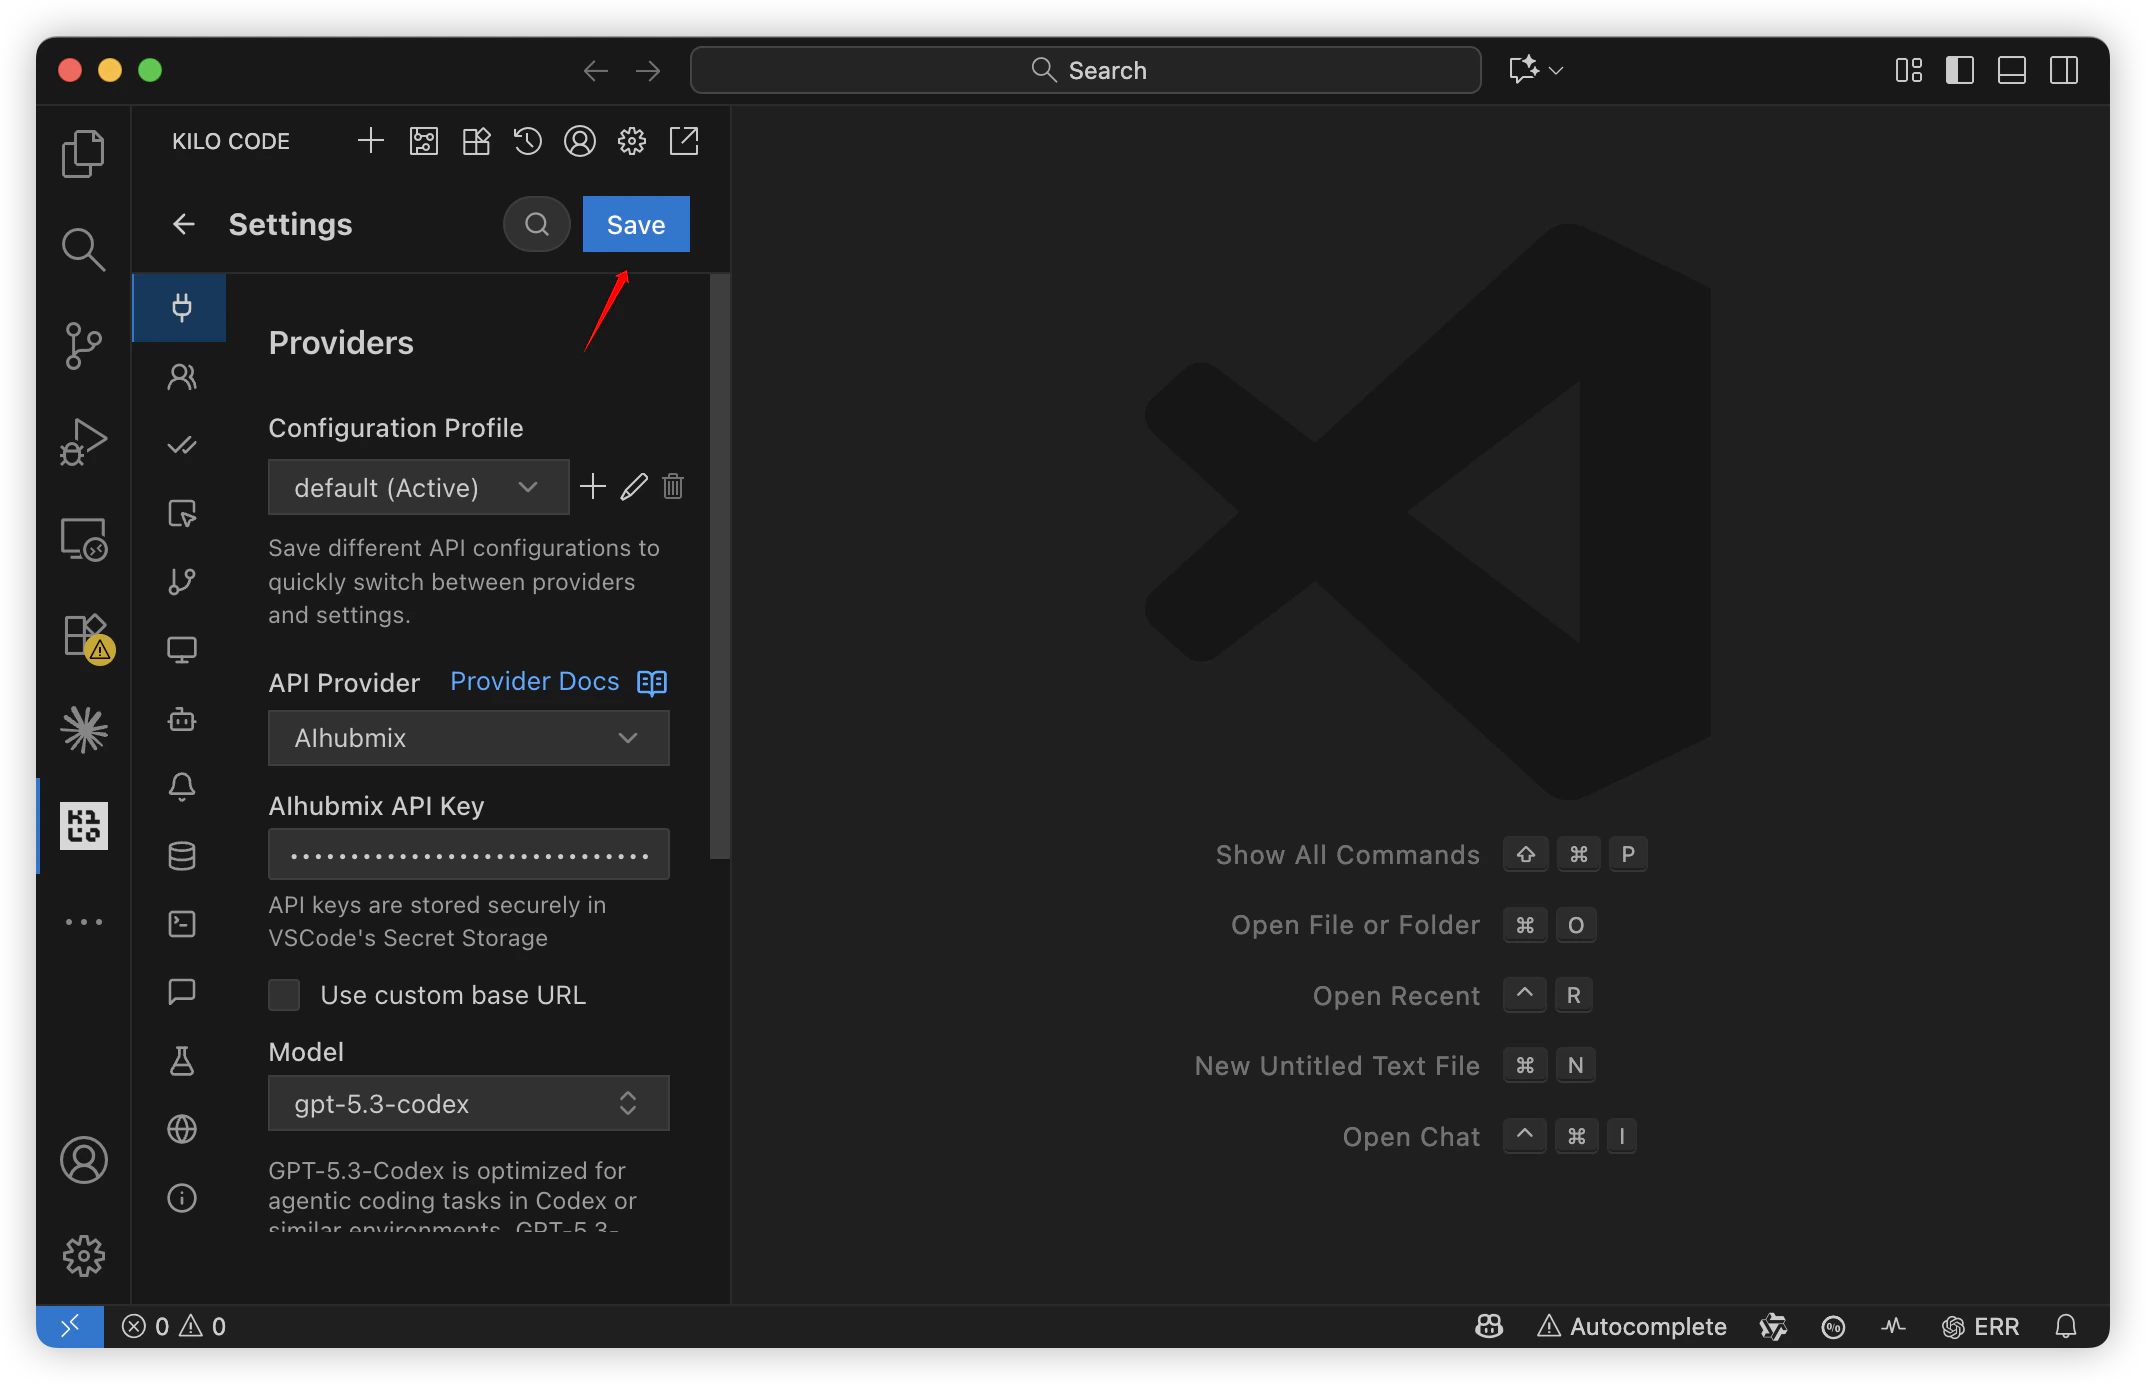Toggle bottom panel layout icon
This screenshot has width=2146, height=1384.
(x=2012, y=70)
